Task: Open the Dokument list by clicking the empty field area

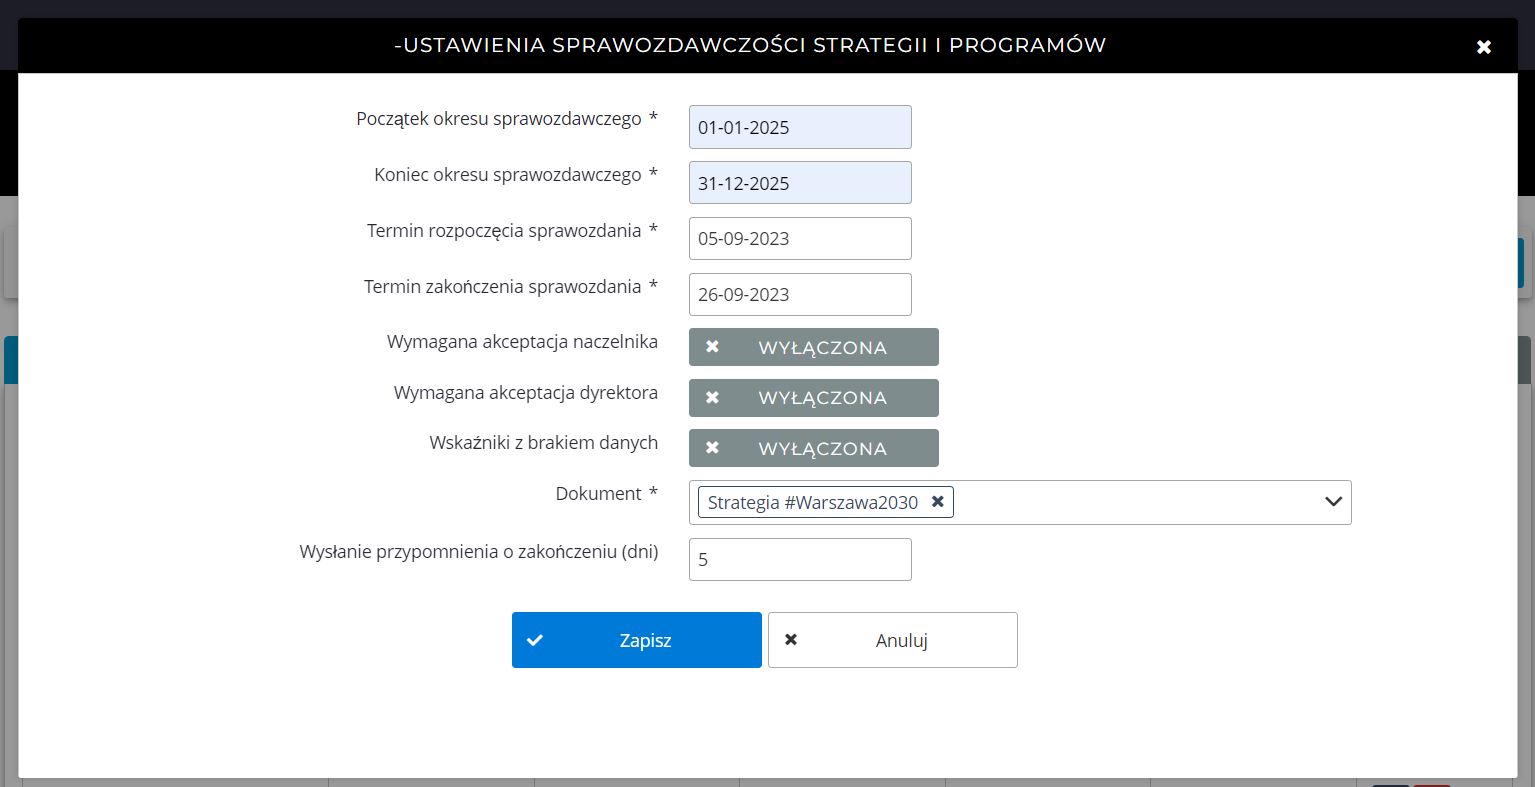Action: pos(1130,502)
